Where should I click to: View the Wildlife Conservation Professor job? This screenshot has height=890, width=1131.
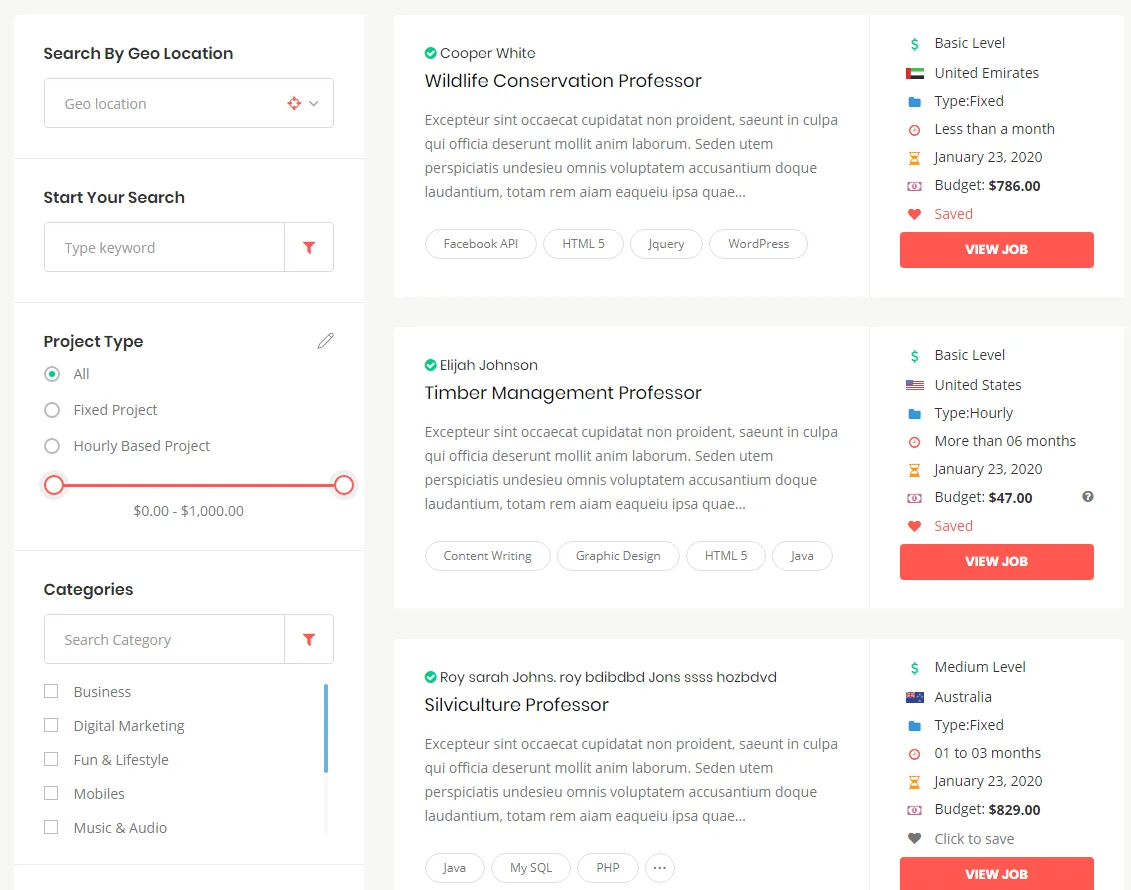click(x=996, y=250)
